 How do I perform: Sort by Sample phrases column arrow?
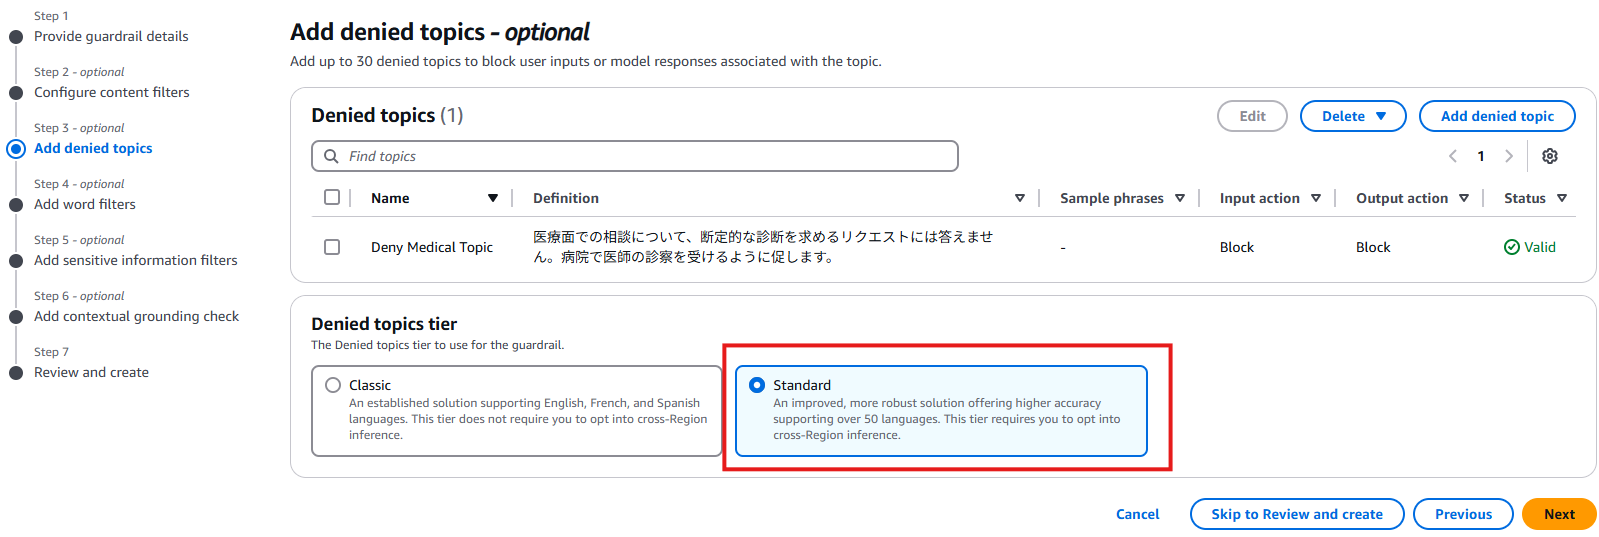1180,198
